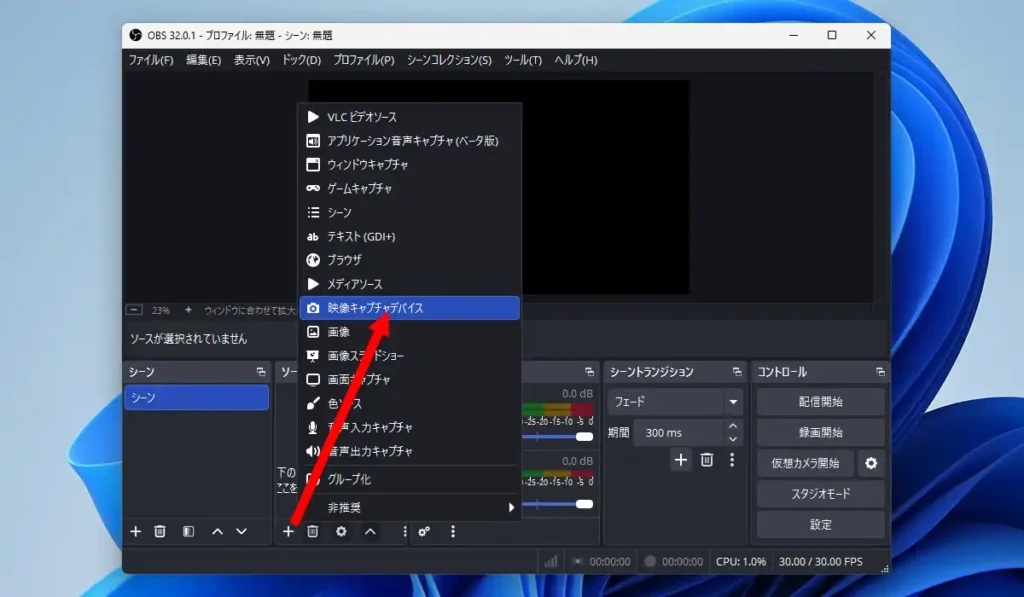The width and height of the screenshot is (1024, 597).
Task: Add a new scene with plus icon
Action: click(x=136, y=531)
